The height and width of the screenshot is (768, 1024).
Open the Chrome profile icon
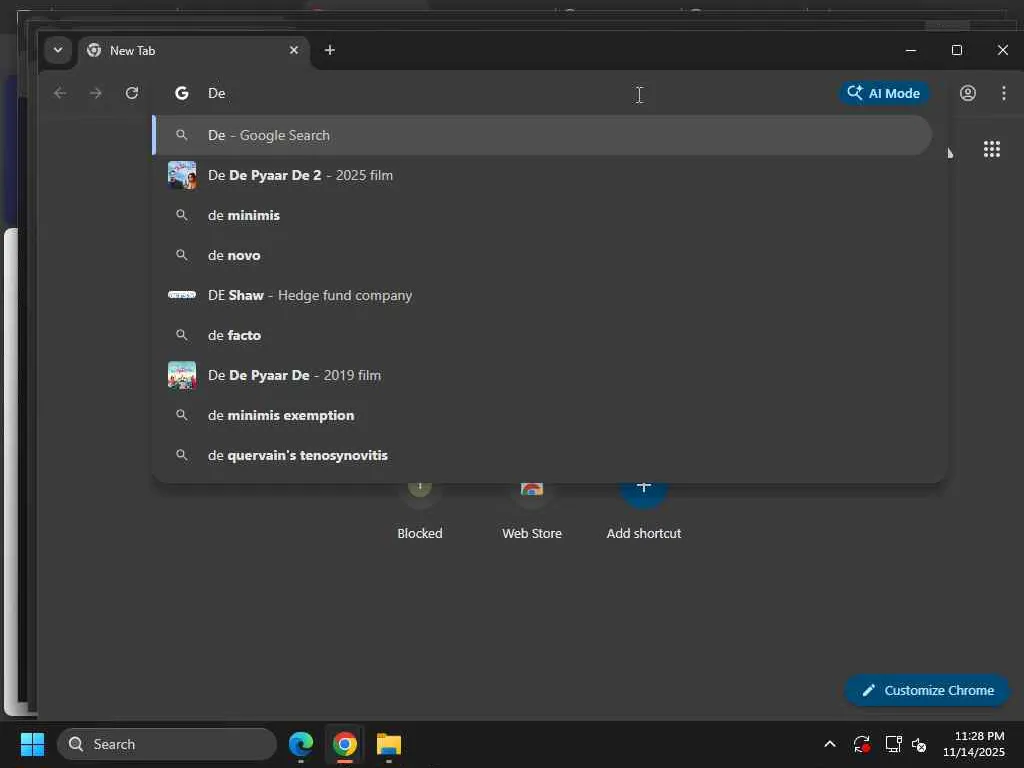click(x=968, y=93)
